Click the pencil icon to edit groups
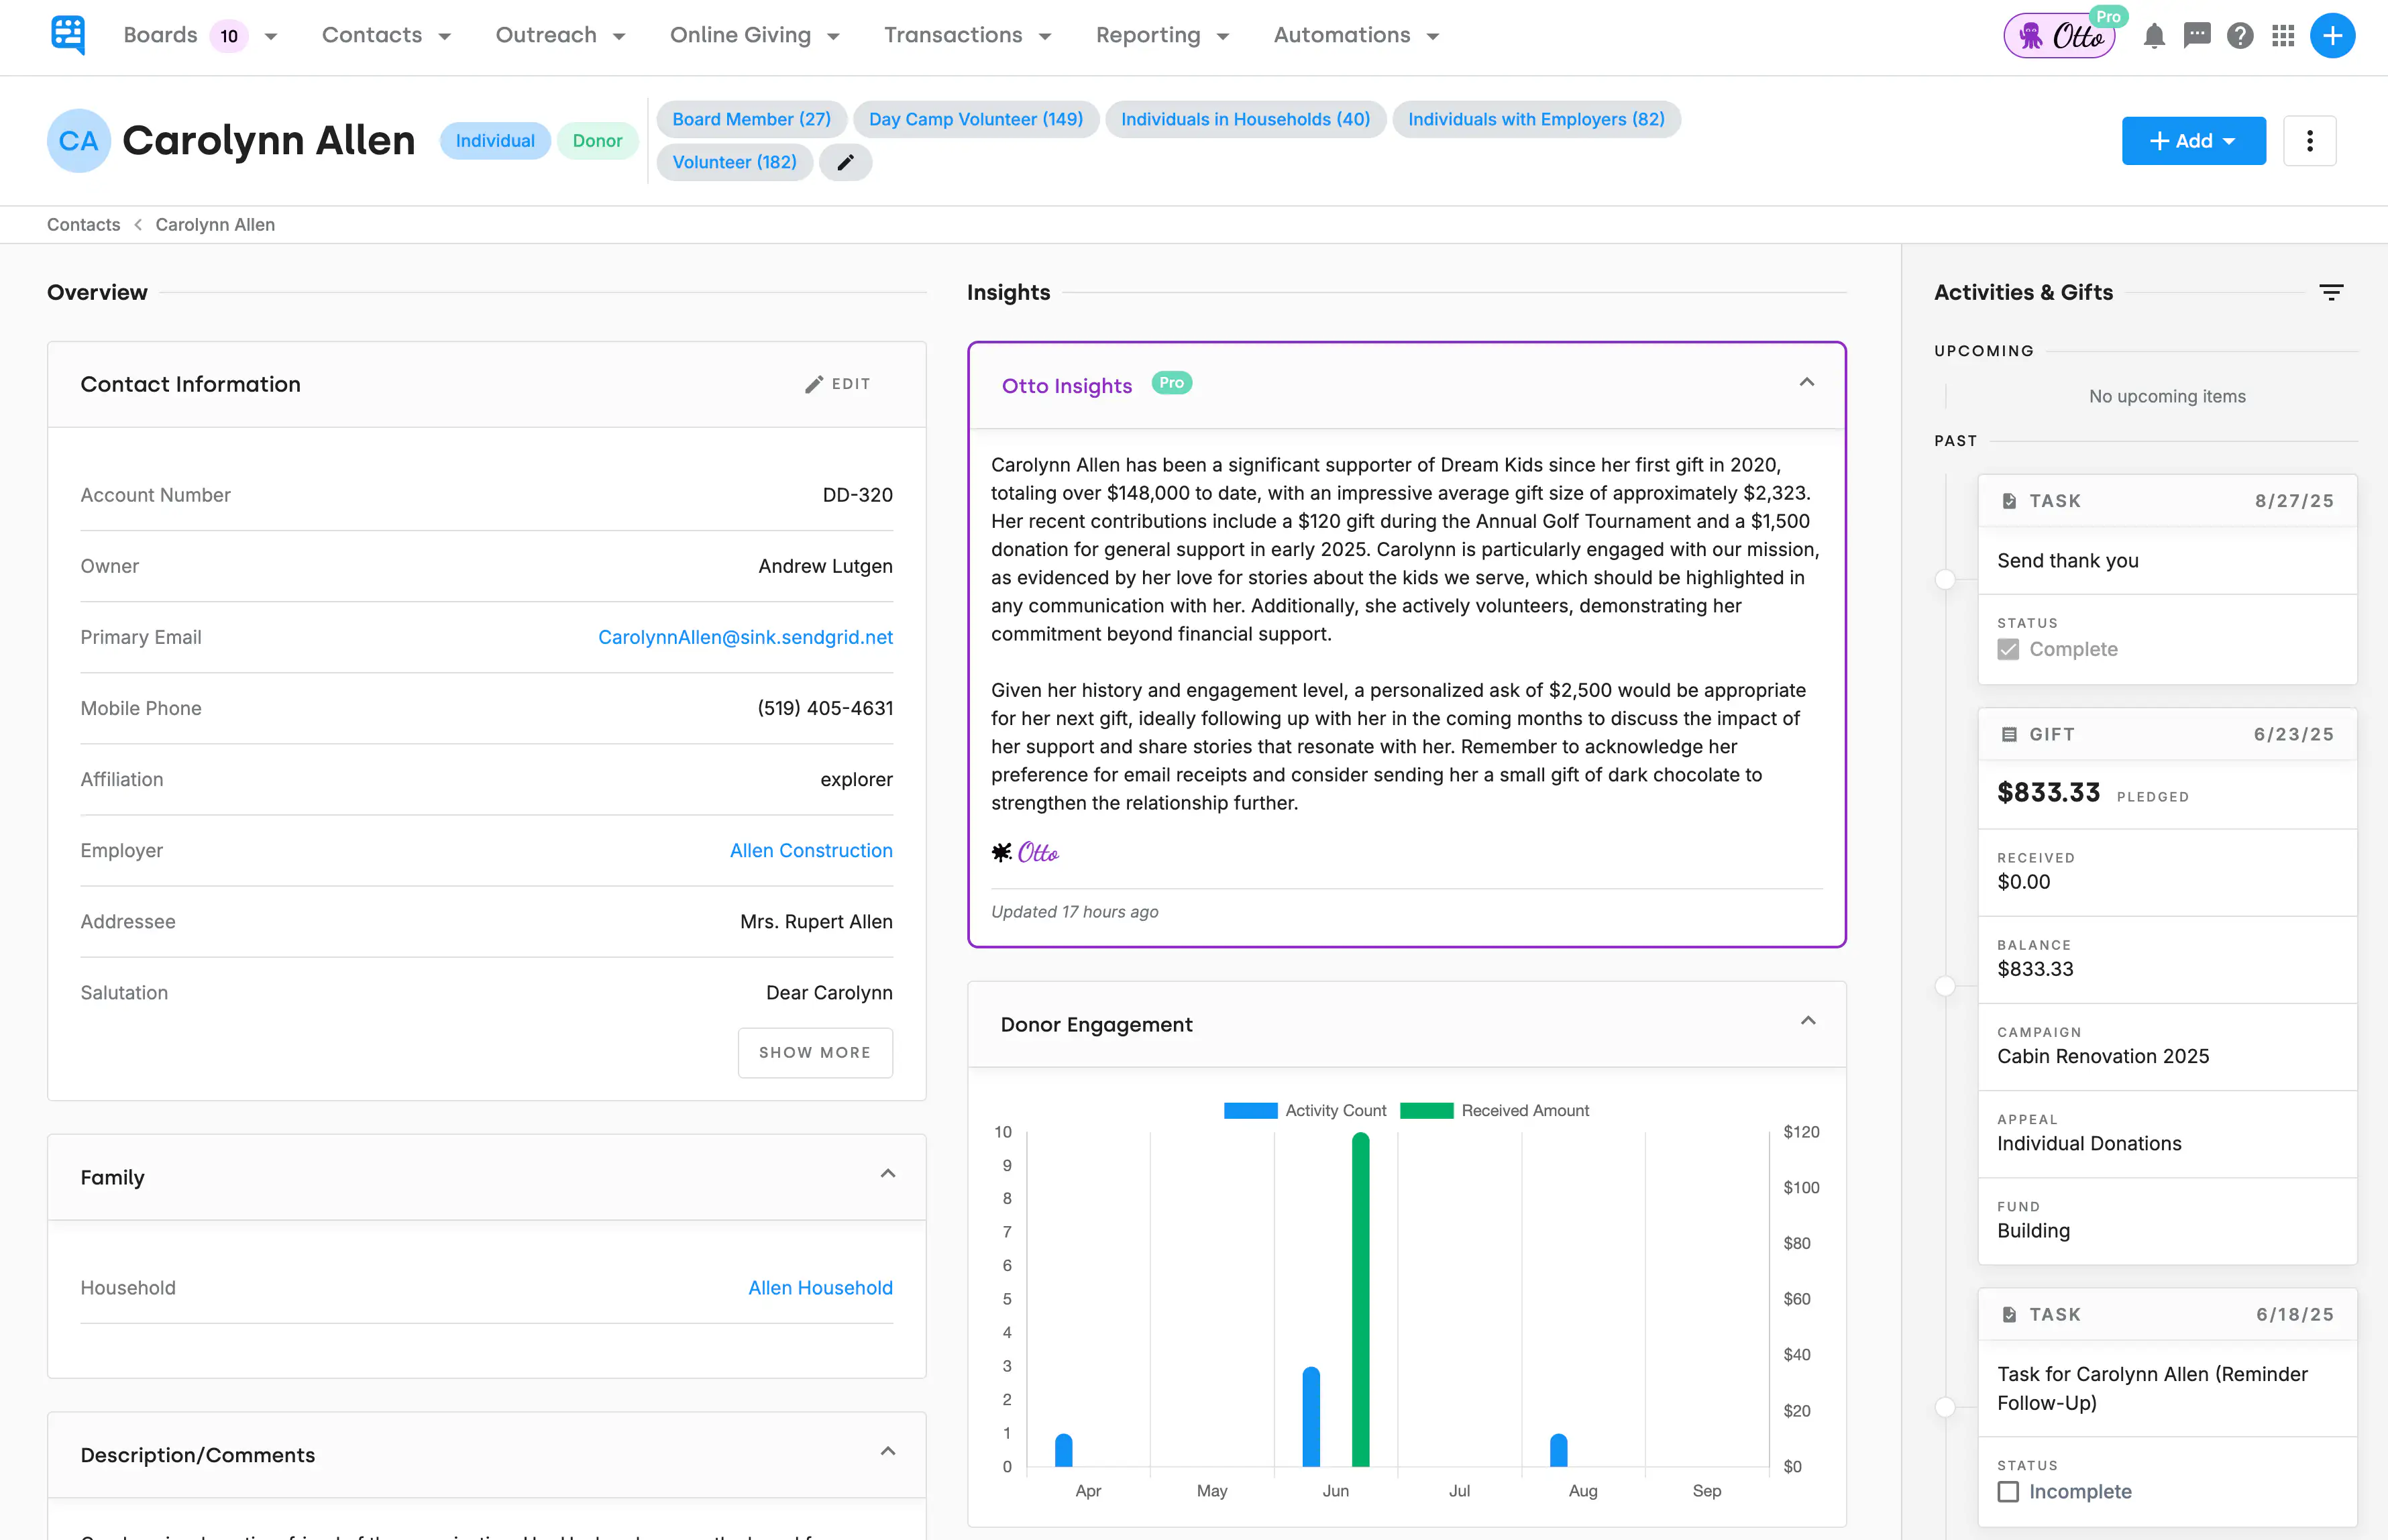2388x1540 pixels. coord(845,162)
